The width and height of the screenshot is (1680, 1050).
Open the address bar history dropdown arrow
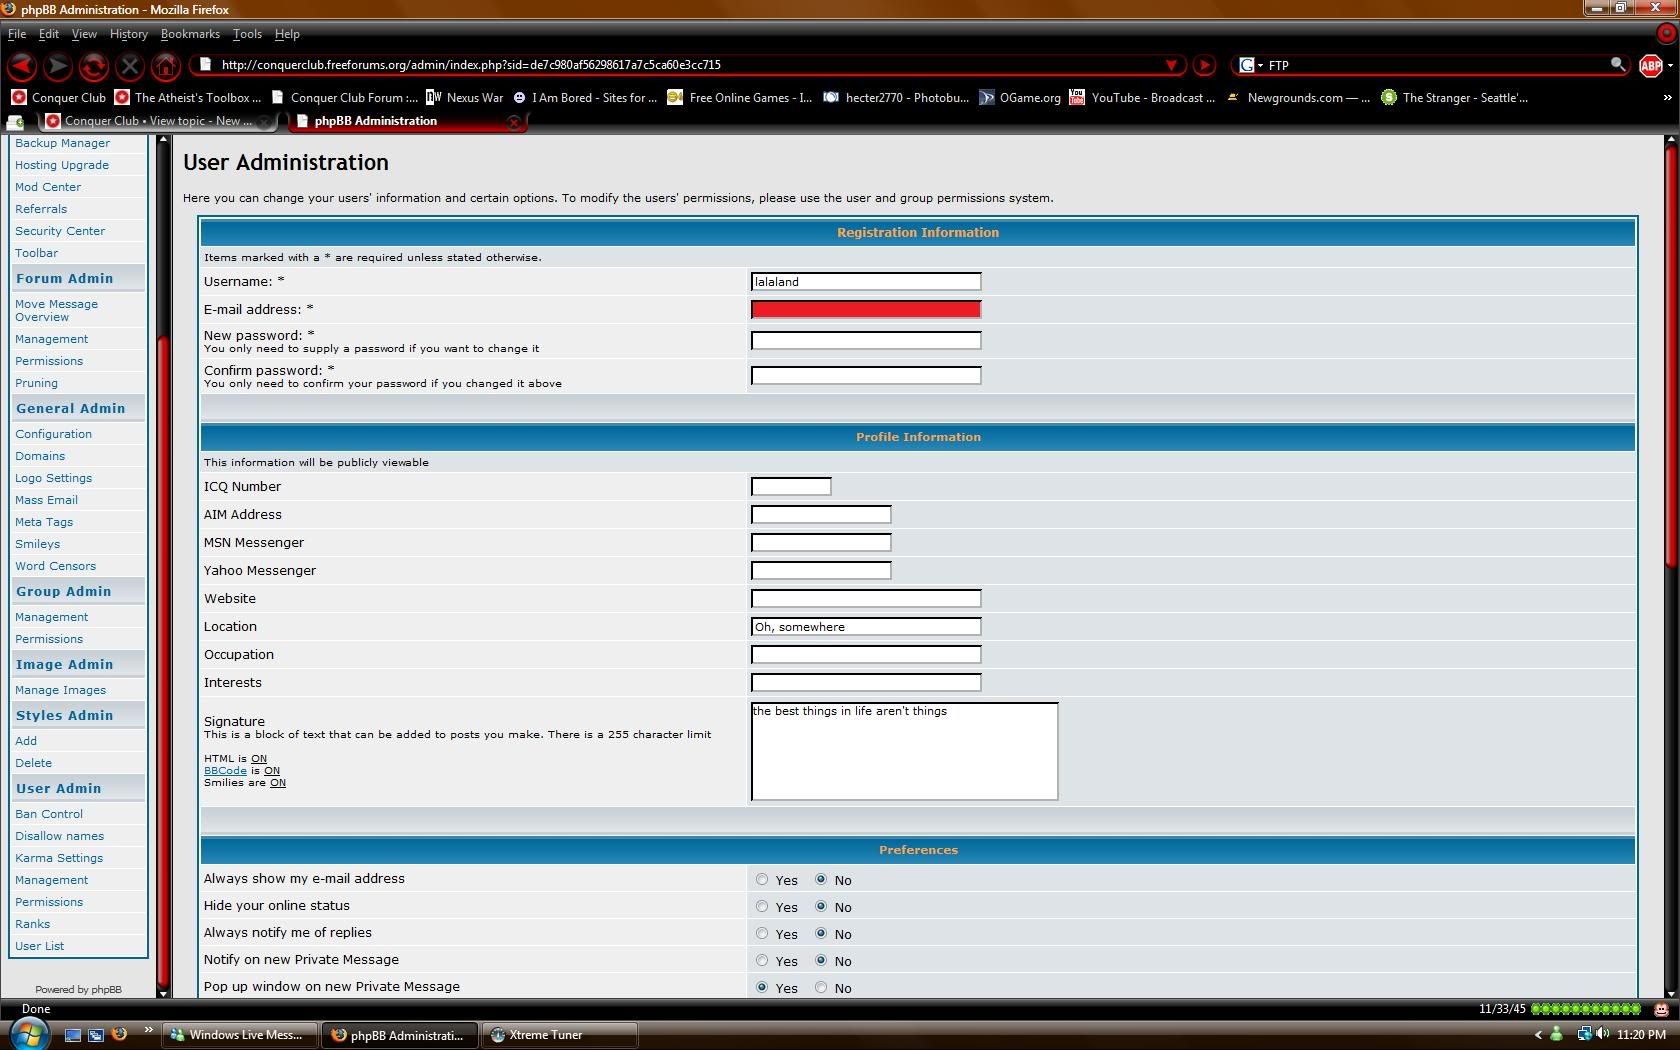1171,65
